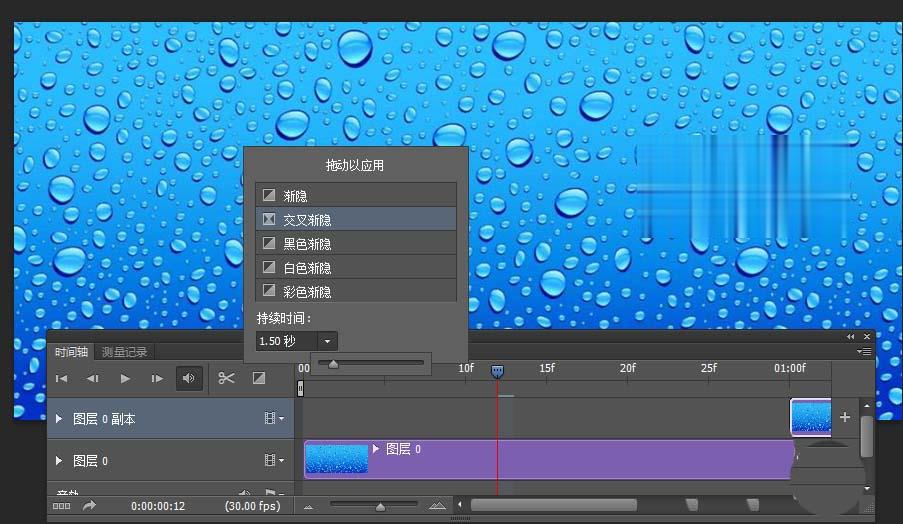Go to first frame of timeline
This screenshot has height=524, width=903.
[x=61, y=379]
